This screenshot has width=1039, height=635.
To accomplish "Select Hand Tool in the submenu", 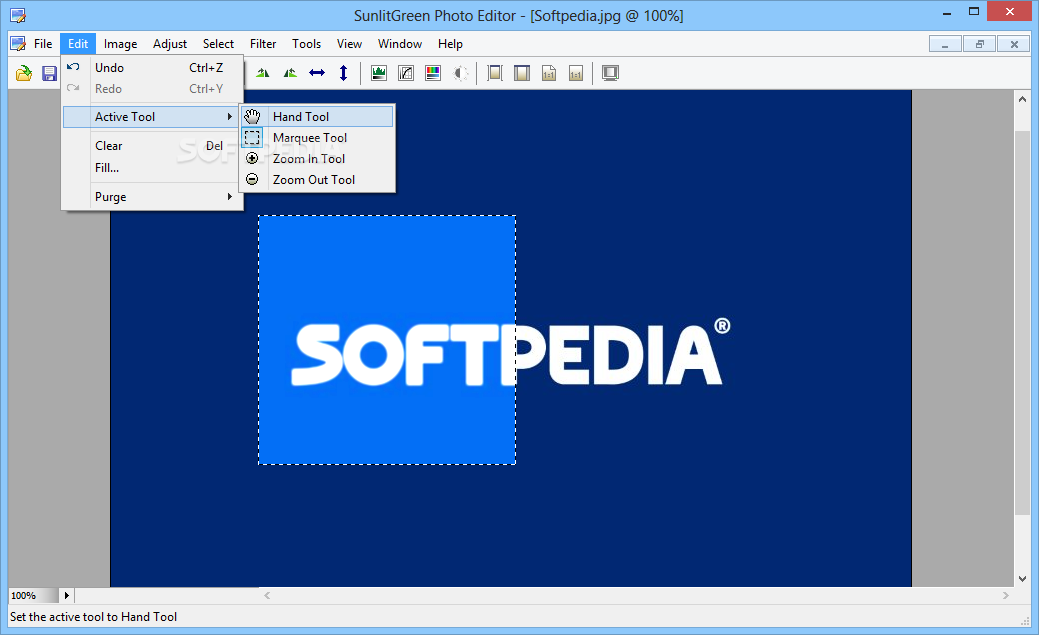I will 317,117.
